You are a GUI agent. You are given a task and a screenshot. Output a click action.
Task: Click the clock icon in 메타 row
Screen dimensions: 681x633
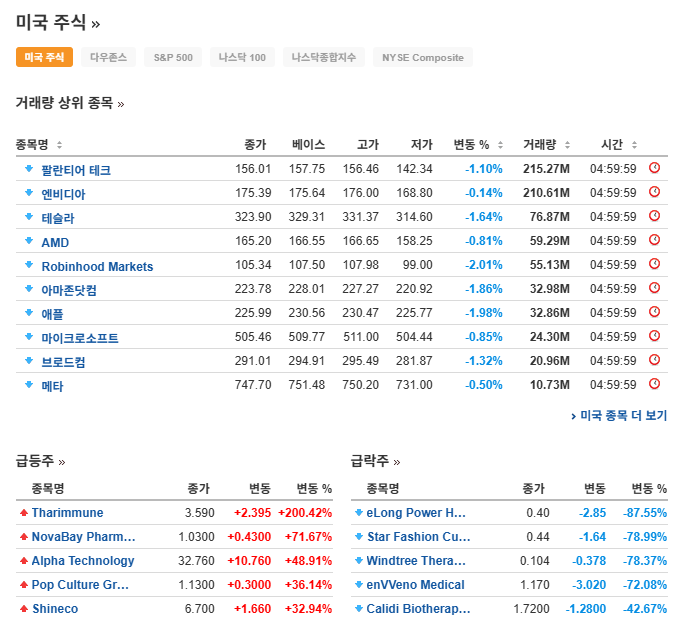655,384
